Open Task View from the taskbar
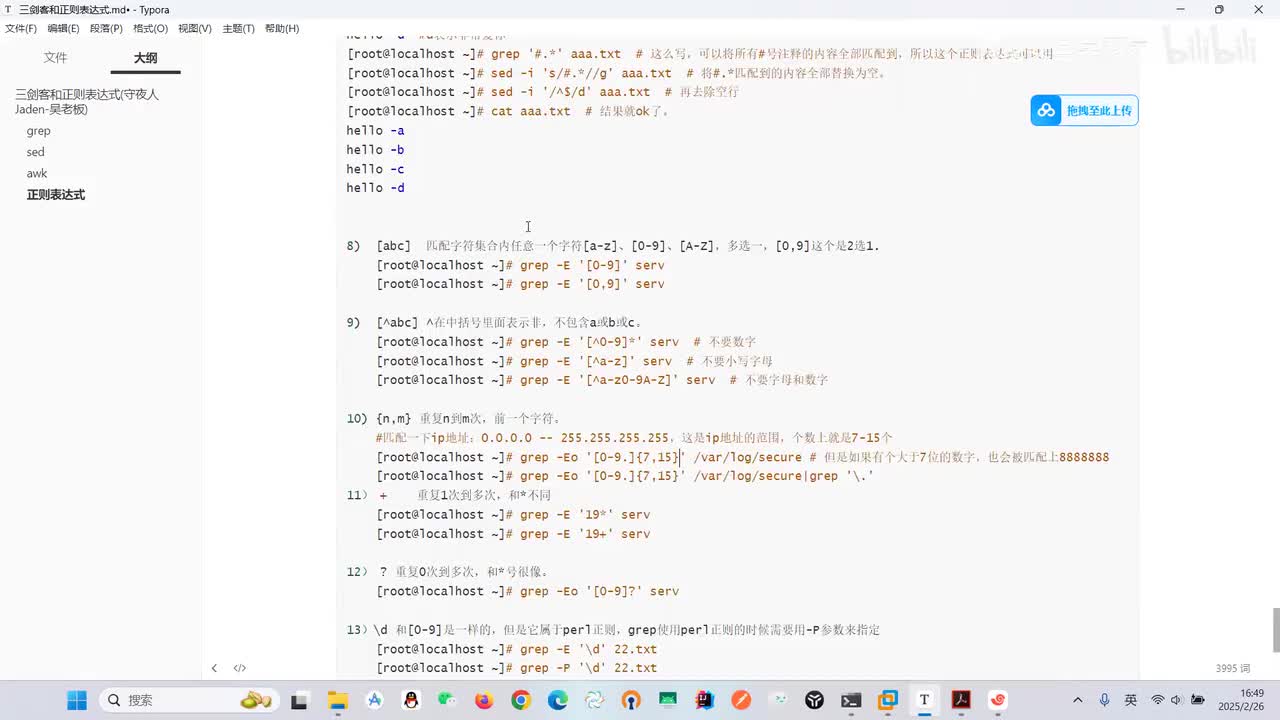The width and height of the screenshot is (1280, 720). 299,700
